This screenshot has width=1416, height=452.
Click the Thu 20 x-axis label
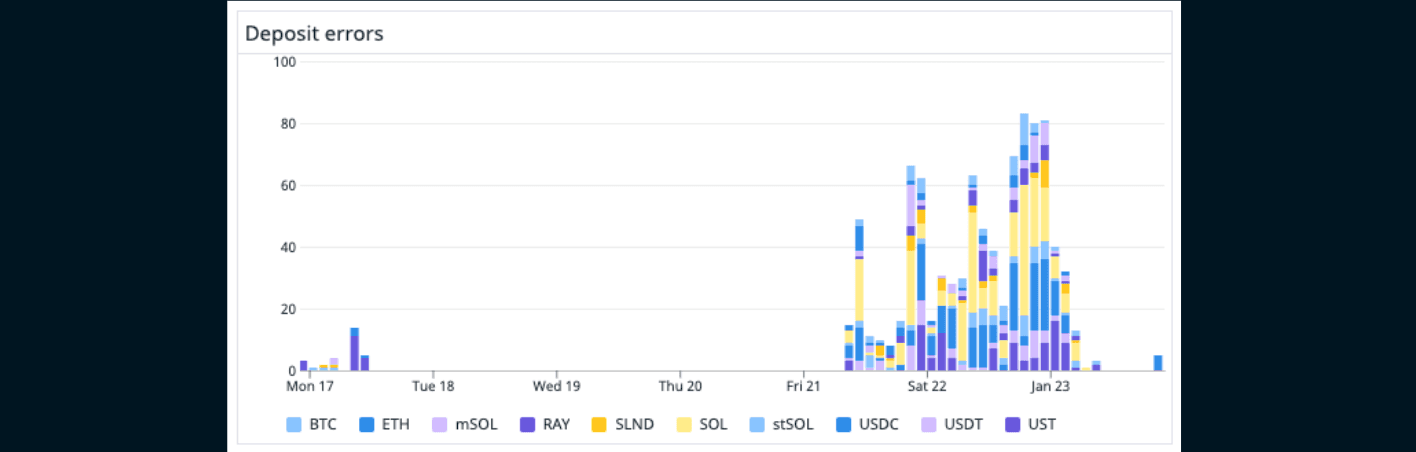679,386
